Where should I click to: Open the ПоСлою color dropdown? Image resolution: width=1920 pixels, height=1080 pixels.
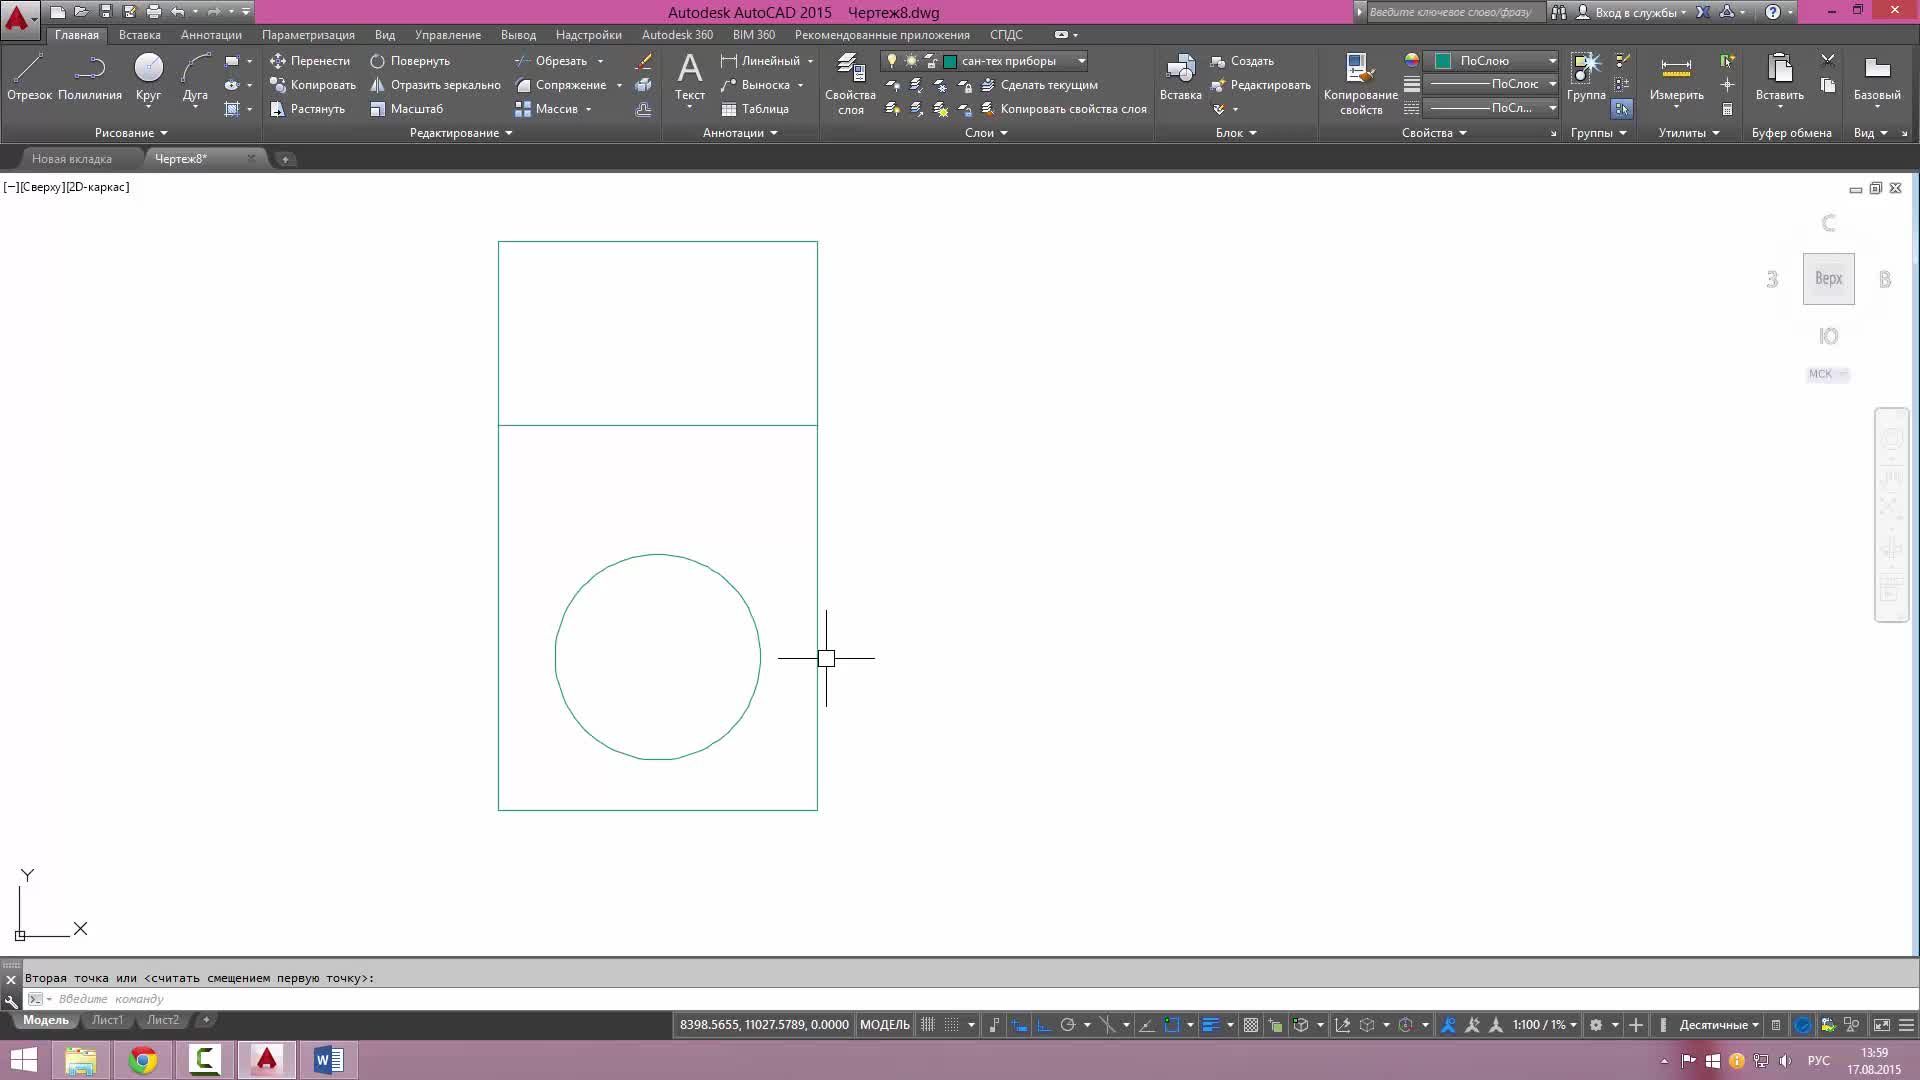point(1491,61)
